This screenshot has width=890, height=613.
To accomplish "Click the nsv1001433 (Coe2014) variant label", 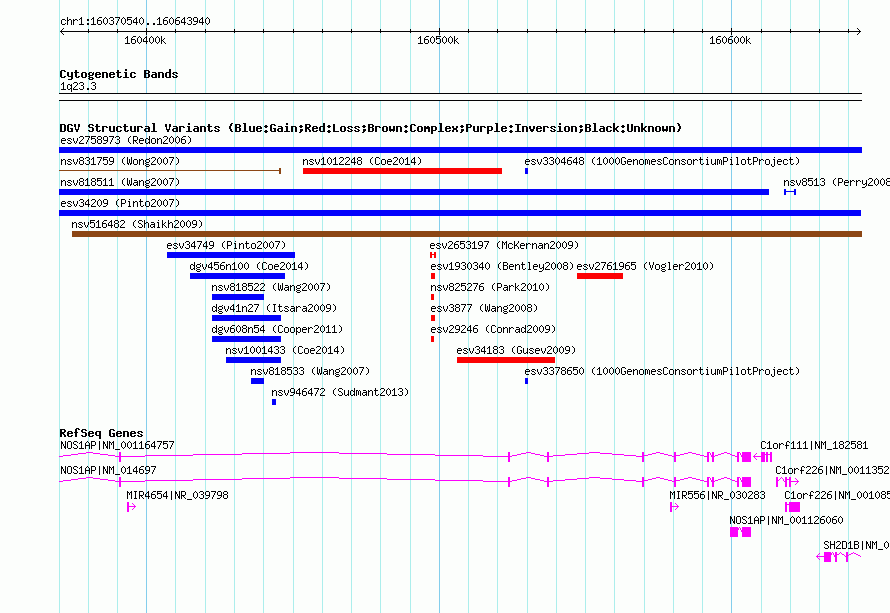I will [x=285, y=350].
